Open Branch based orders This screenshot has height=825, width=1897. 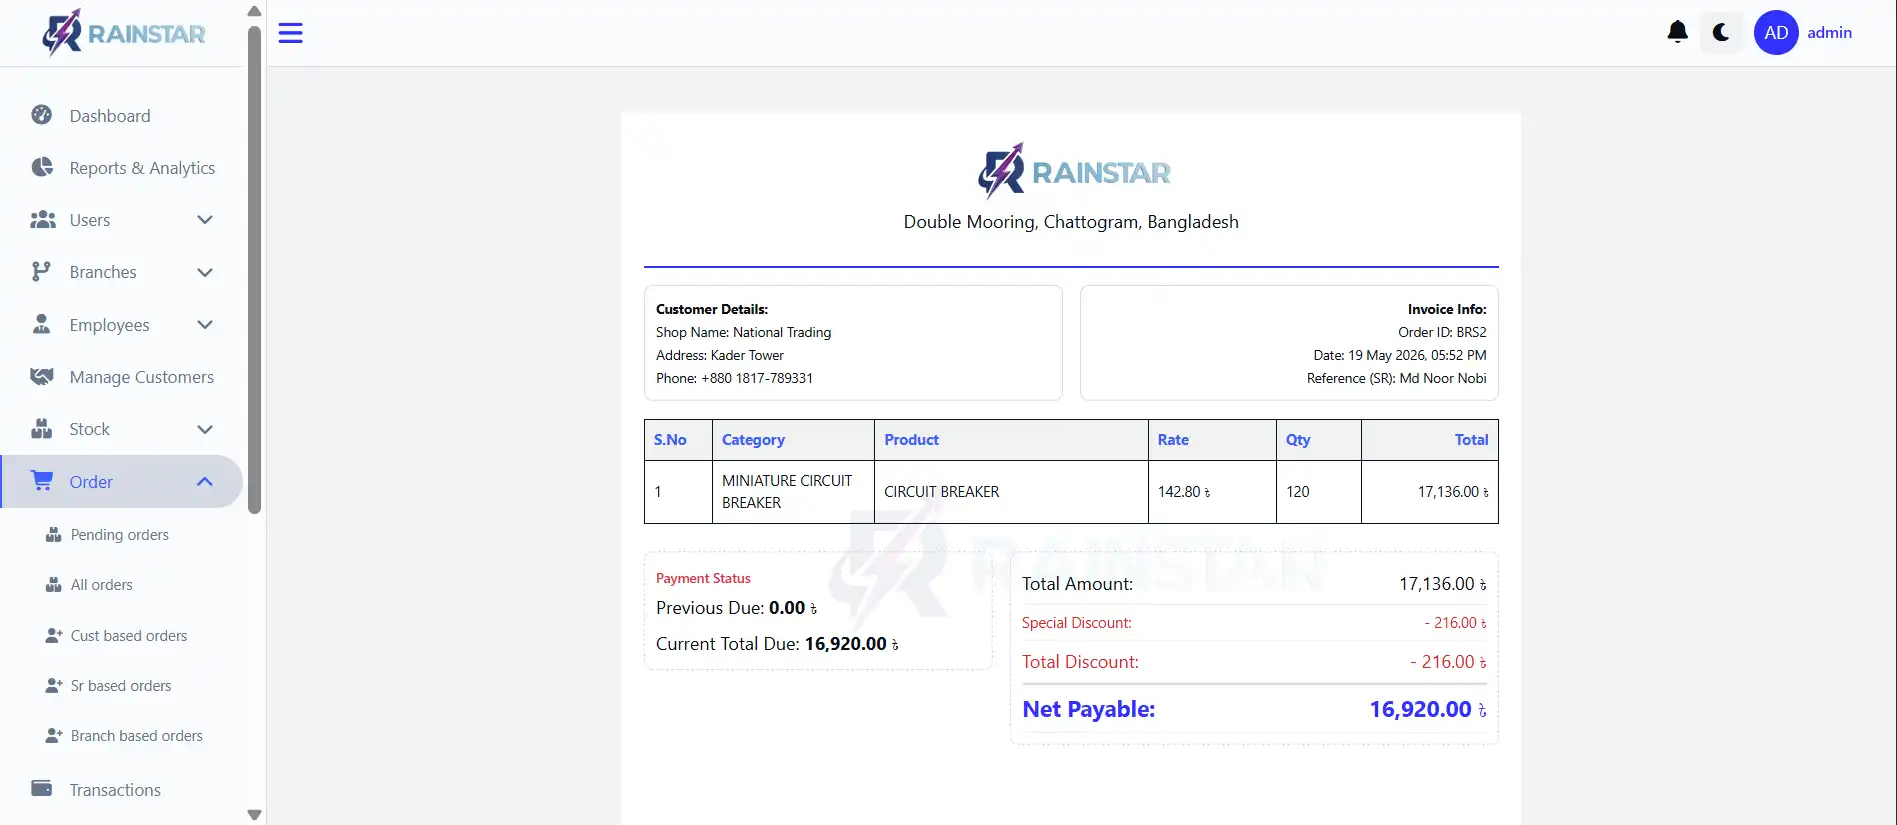pyautogui.click(x=136, y=735)
